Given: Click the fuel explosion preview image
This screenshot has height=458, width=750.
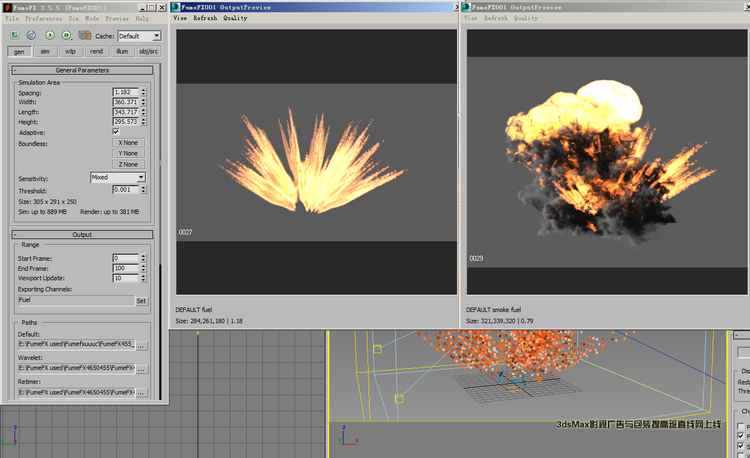Looking at the screenshot, I should click(x=317, y=162).
